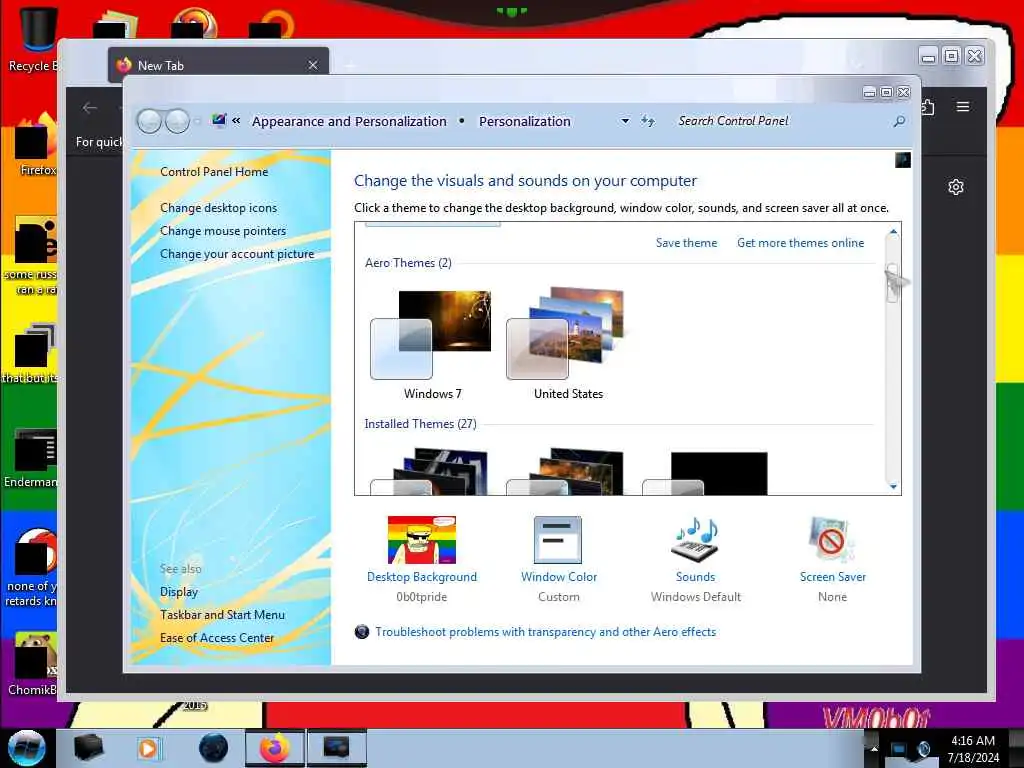The height and width of the screenshot is (768, 1024).
Task: Select the ChomikB desktop icon
Action: click(31, 664)
